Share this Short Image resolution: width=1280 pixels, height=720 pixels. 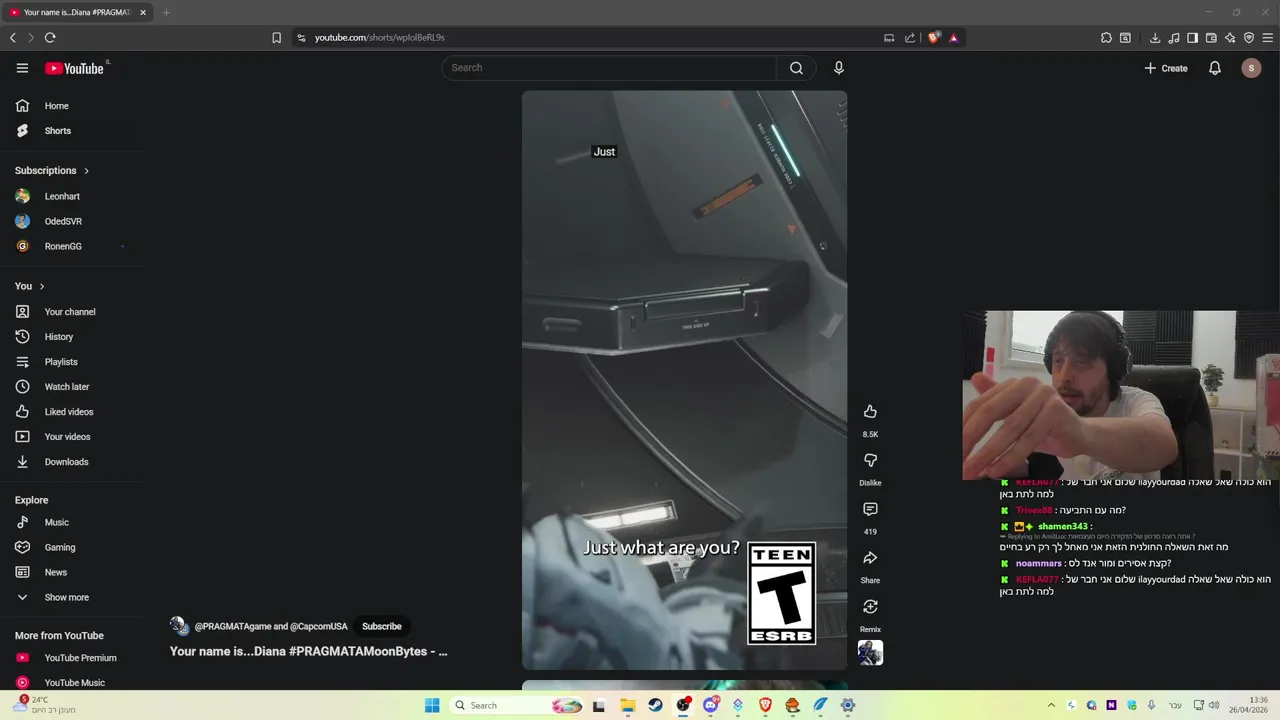pos(870,558)
